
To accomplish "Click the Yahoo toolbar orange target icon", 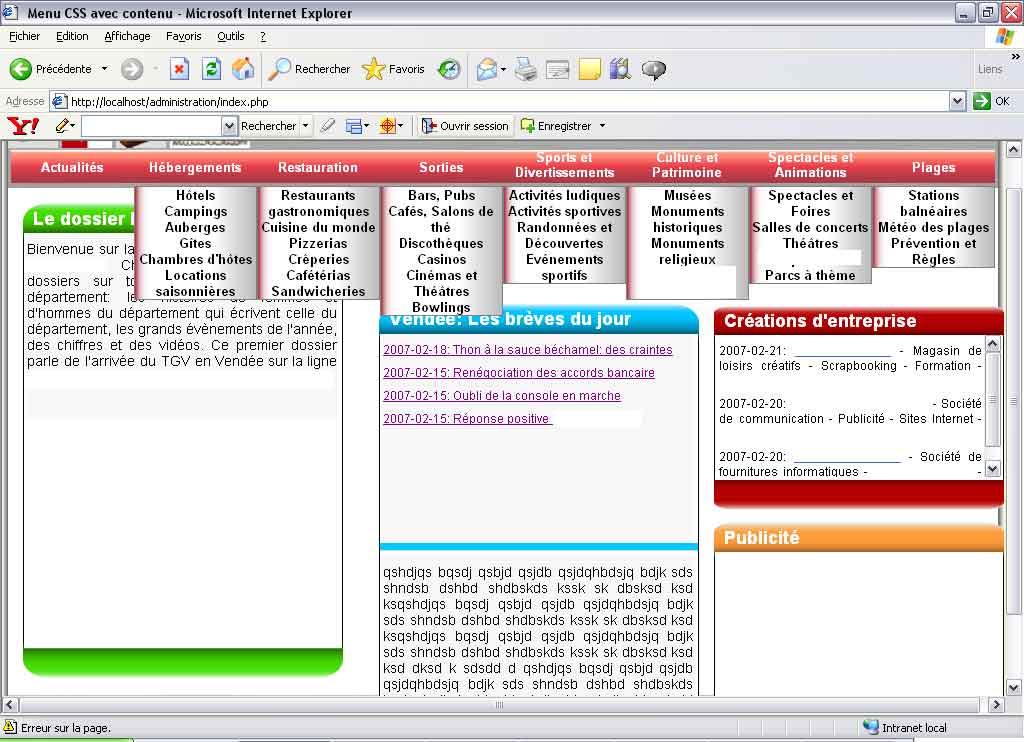I will click(388, 125).
